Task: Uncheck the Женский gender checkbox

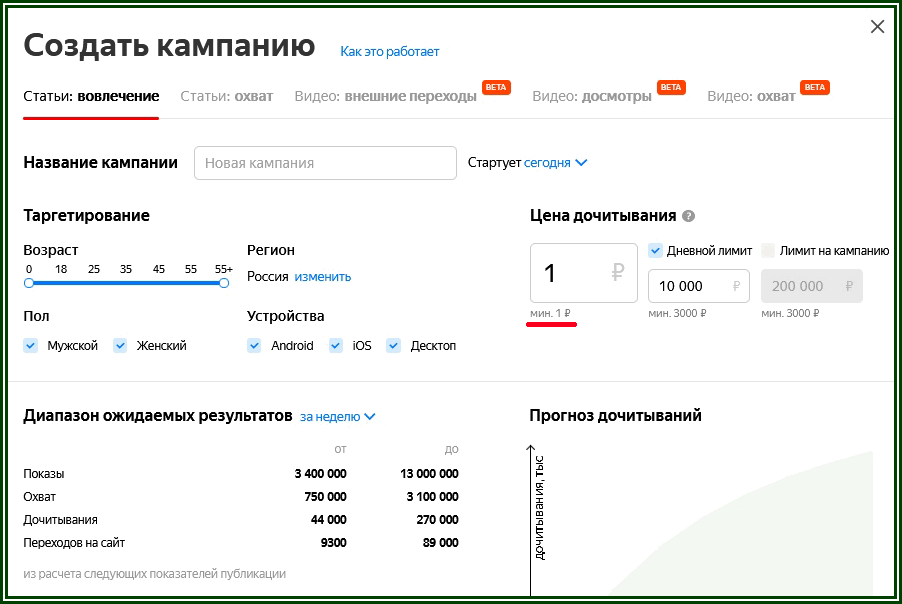Action: (x=120, y=345)
